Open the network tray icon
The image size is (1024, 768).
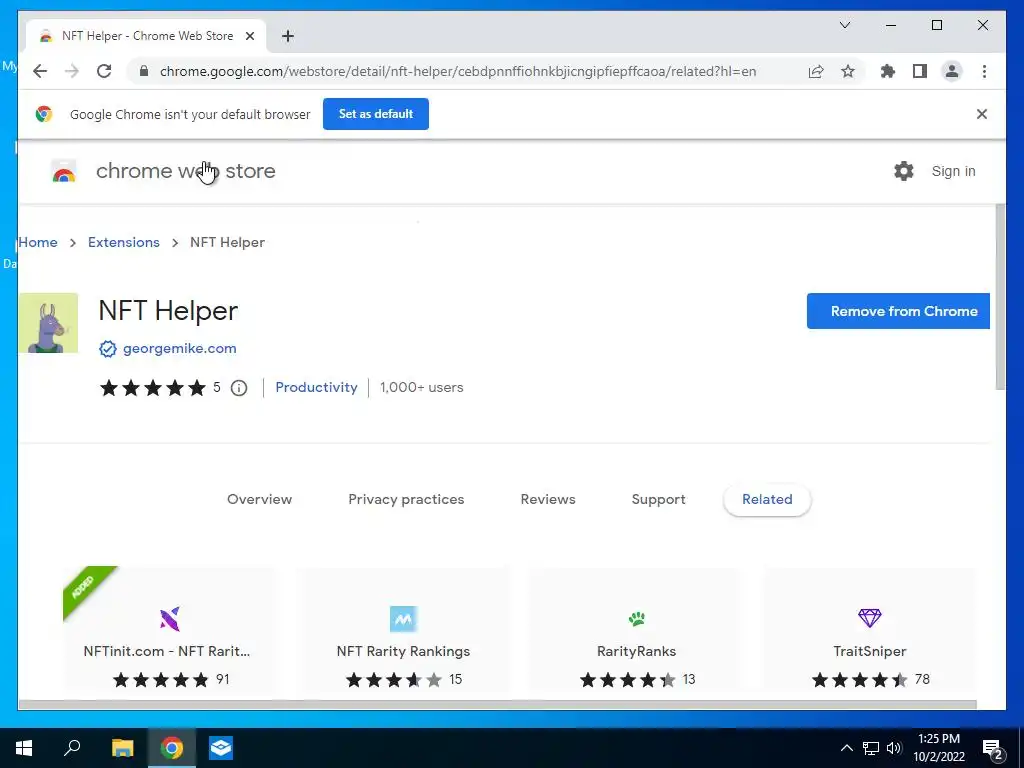871,748
